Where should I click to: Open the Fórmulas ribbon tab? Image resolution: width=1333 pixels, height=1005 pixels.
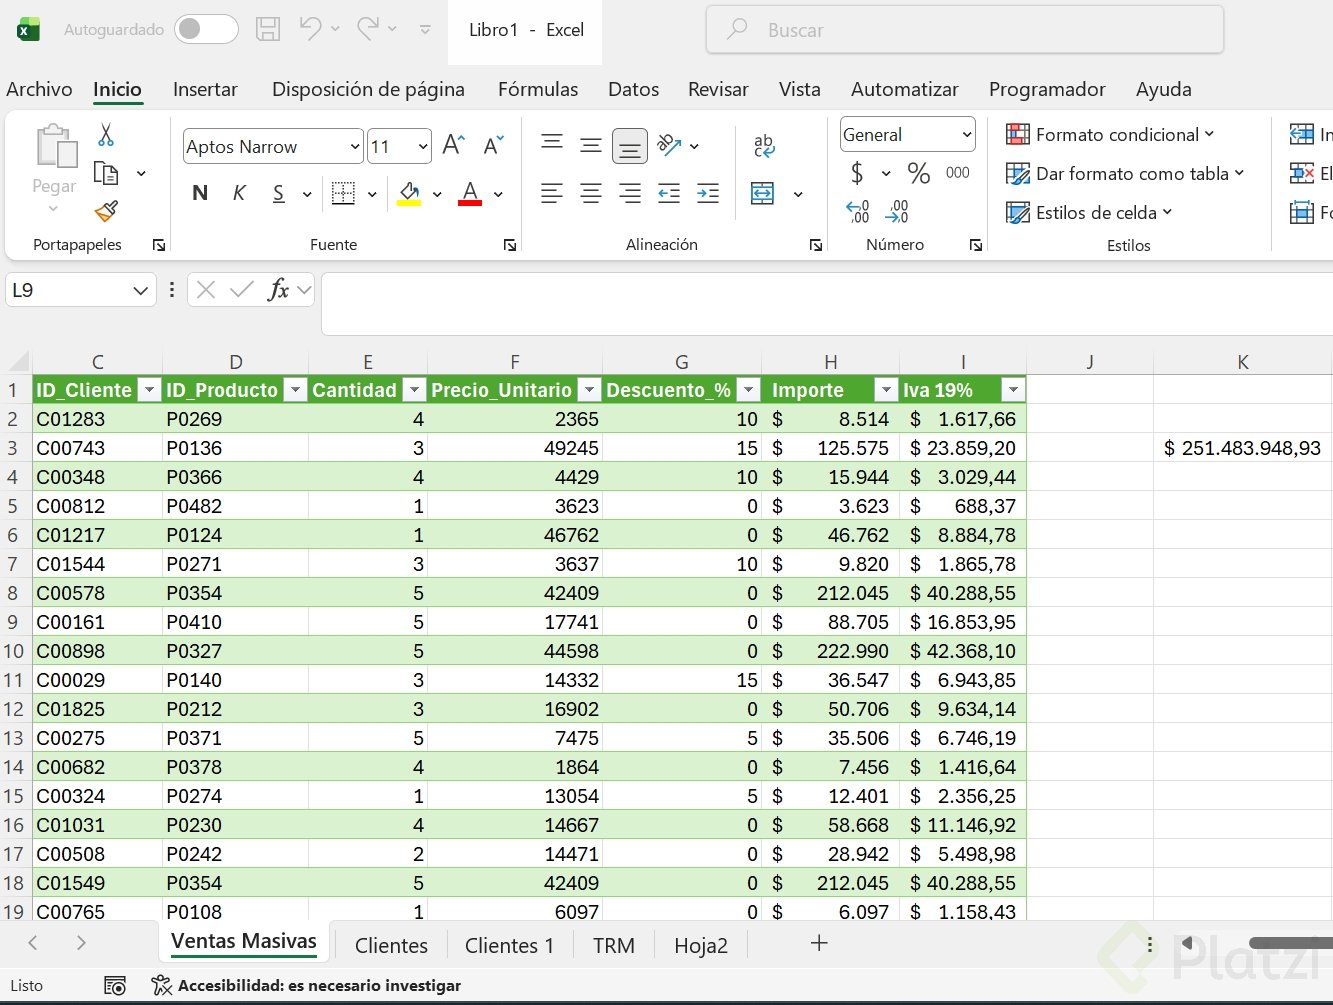pyautogui.click(x=538, y=89)
